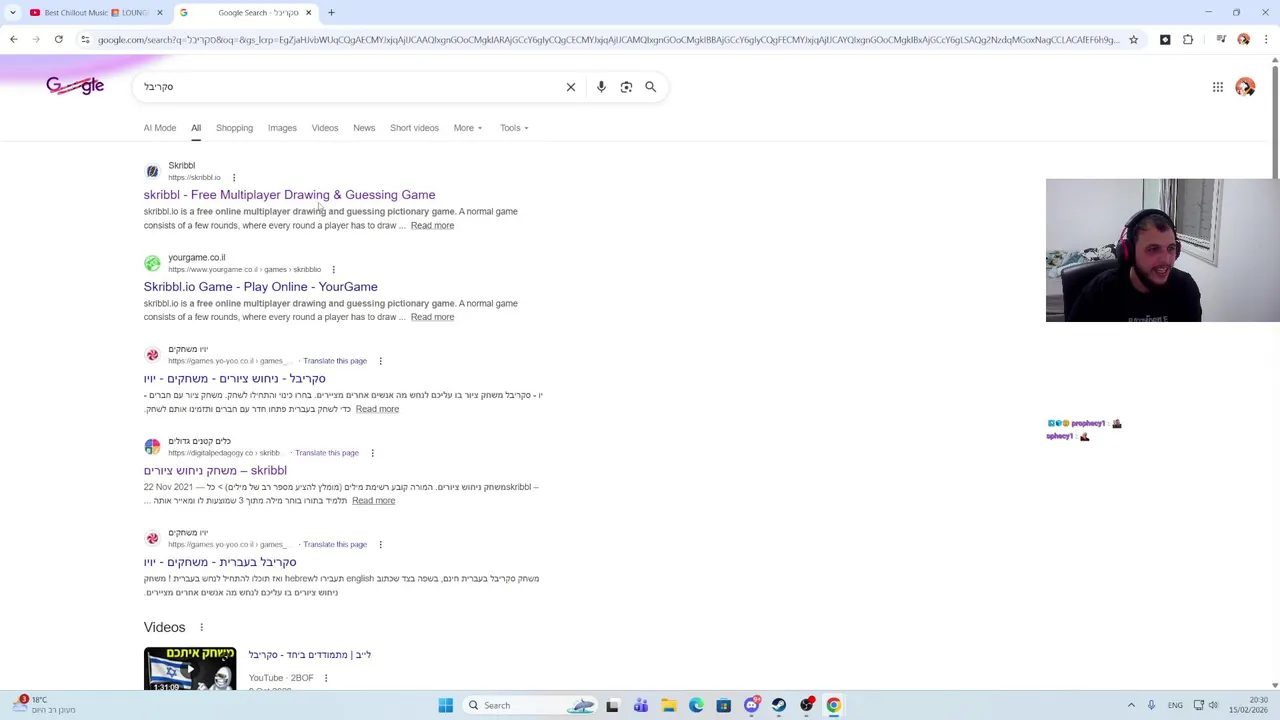Switch to Images results tab
The height and width of the screenshot is (720, 1280).
tap(282, 128)
